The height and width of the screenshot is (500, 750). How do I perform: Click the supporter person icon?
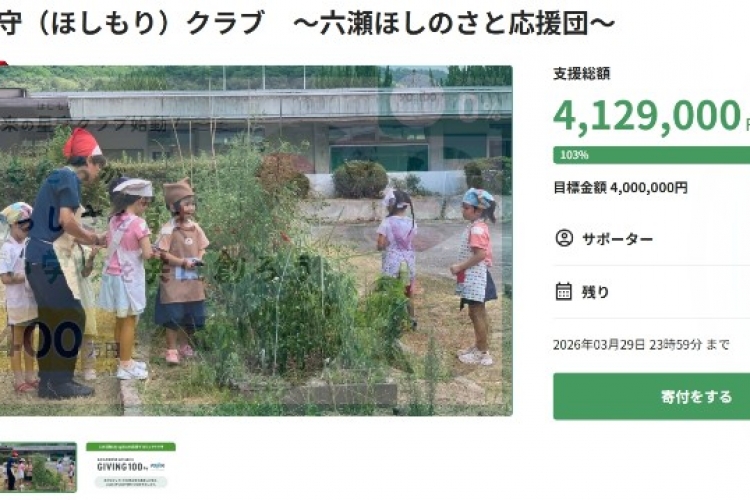pyautogui.click(x=564, y=239)
